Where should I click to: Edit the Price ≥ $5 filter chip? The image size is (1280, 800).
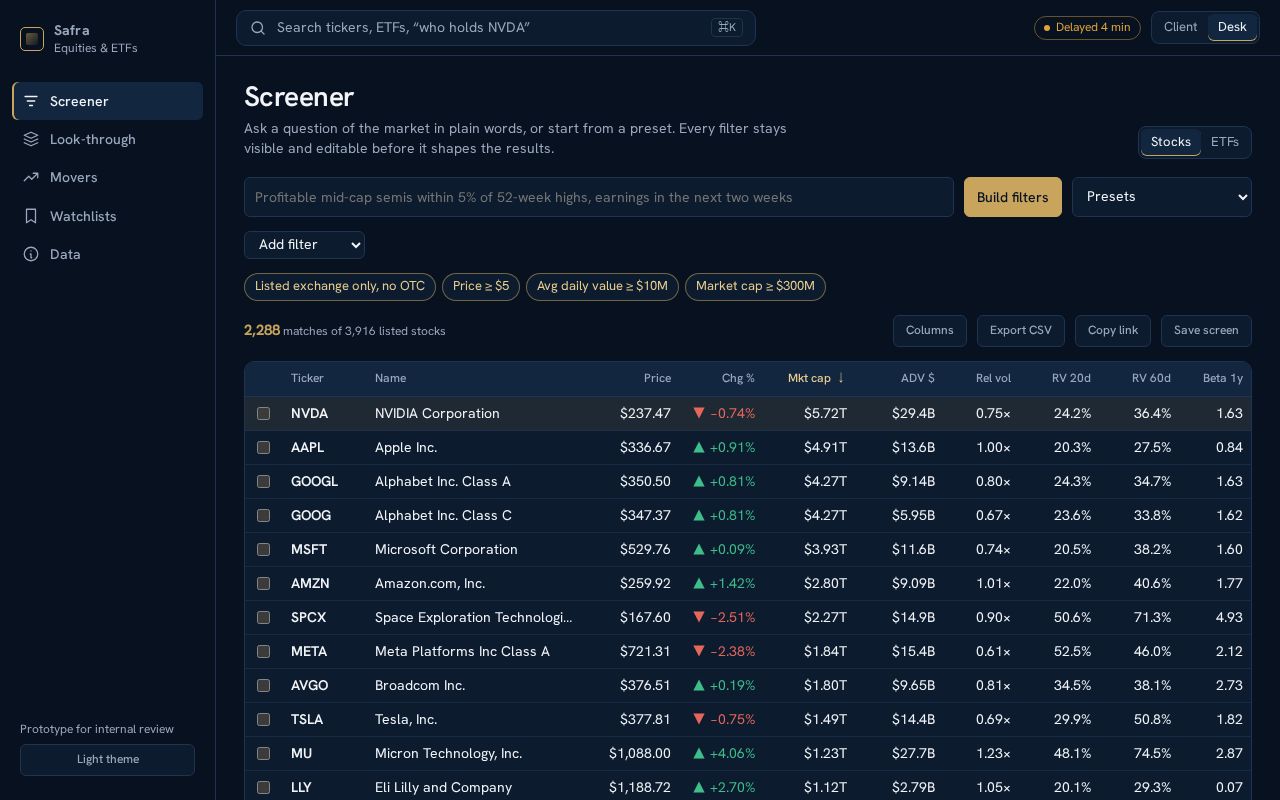tap(481, 287)
